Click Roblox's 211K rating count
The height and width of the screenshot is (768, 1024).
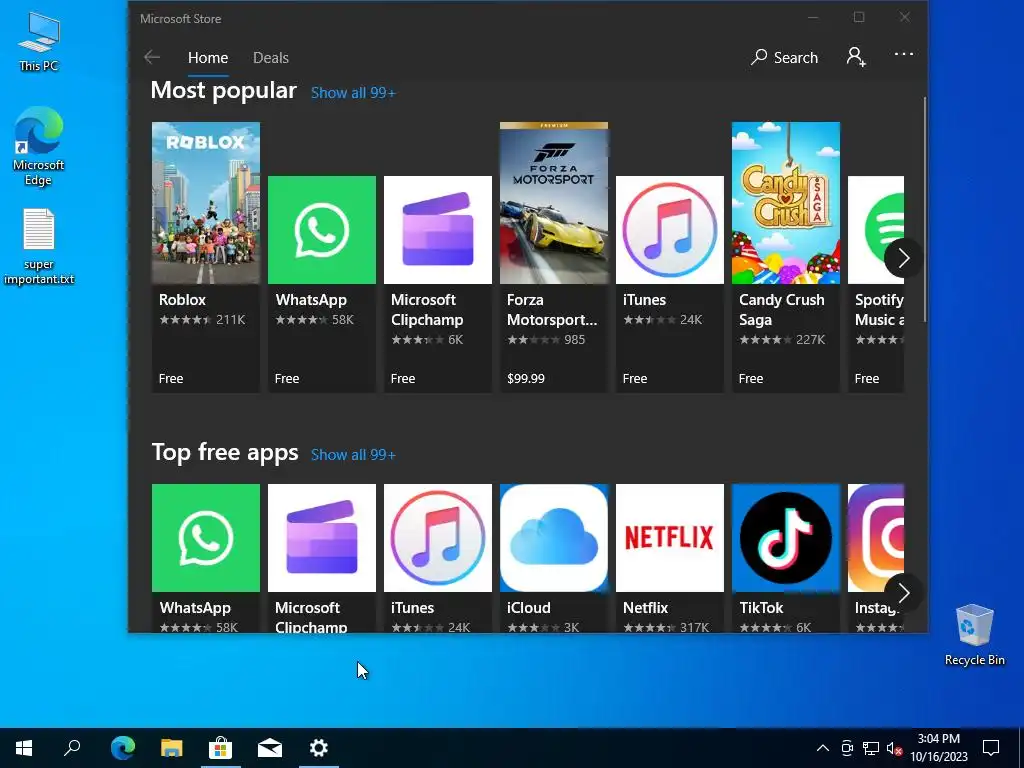(231, 320)
